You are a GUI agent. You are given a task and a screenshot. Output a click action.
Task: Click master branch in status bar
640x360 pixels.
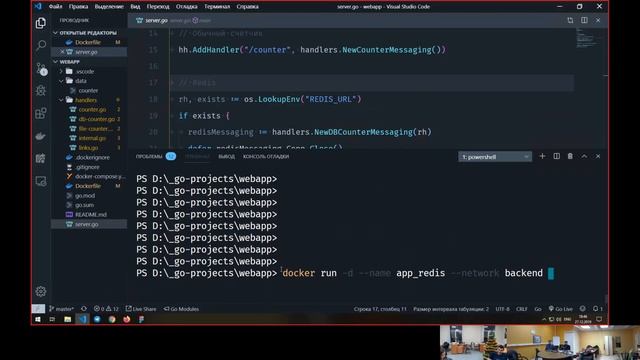[x=61, y=309]
